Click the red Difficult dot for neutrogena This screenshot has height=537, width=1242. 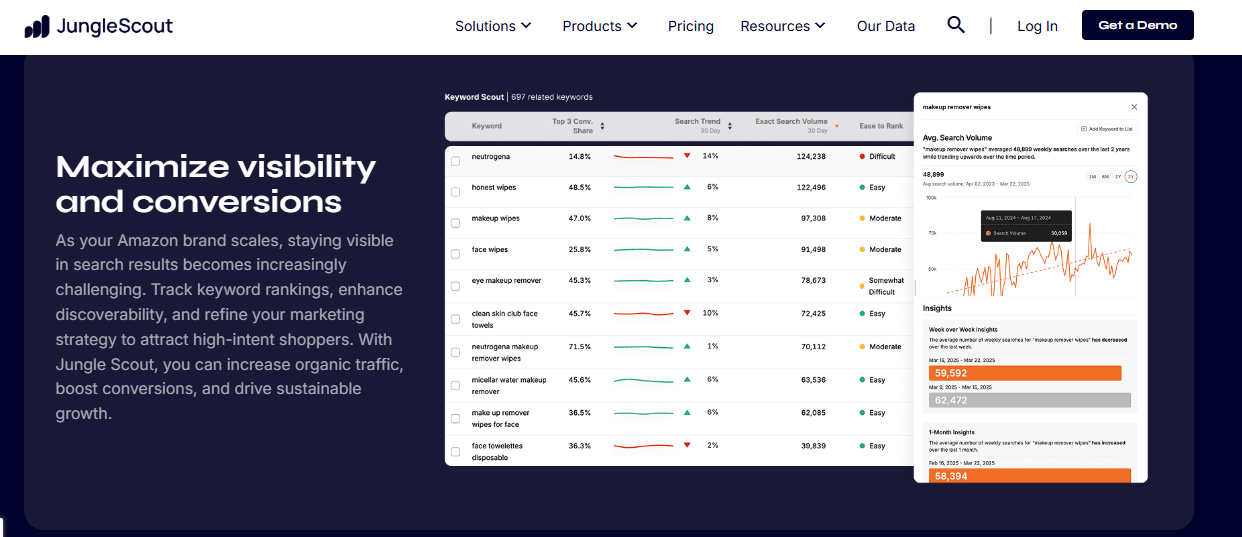point(862,157)
